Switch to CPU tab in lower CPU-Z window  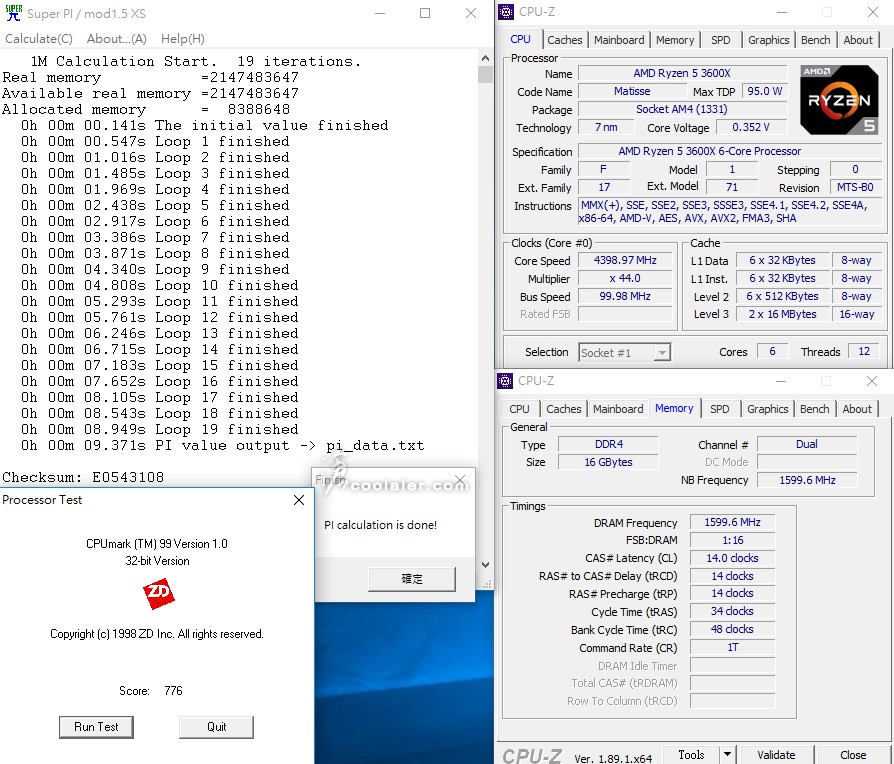coord(519,409)
